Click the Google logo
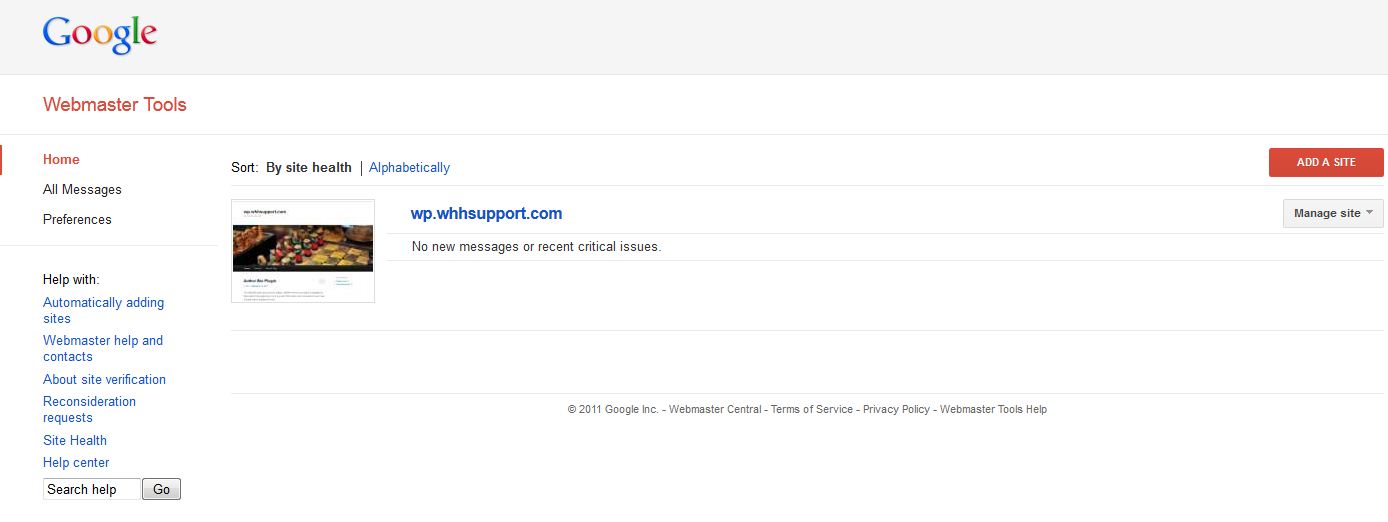Viewport: 1388px width, 522px height. tap(99, 35)
